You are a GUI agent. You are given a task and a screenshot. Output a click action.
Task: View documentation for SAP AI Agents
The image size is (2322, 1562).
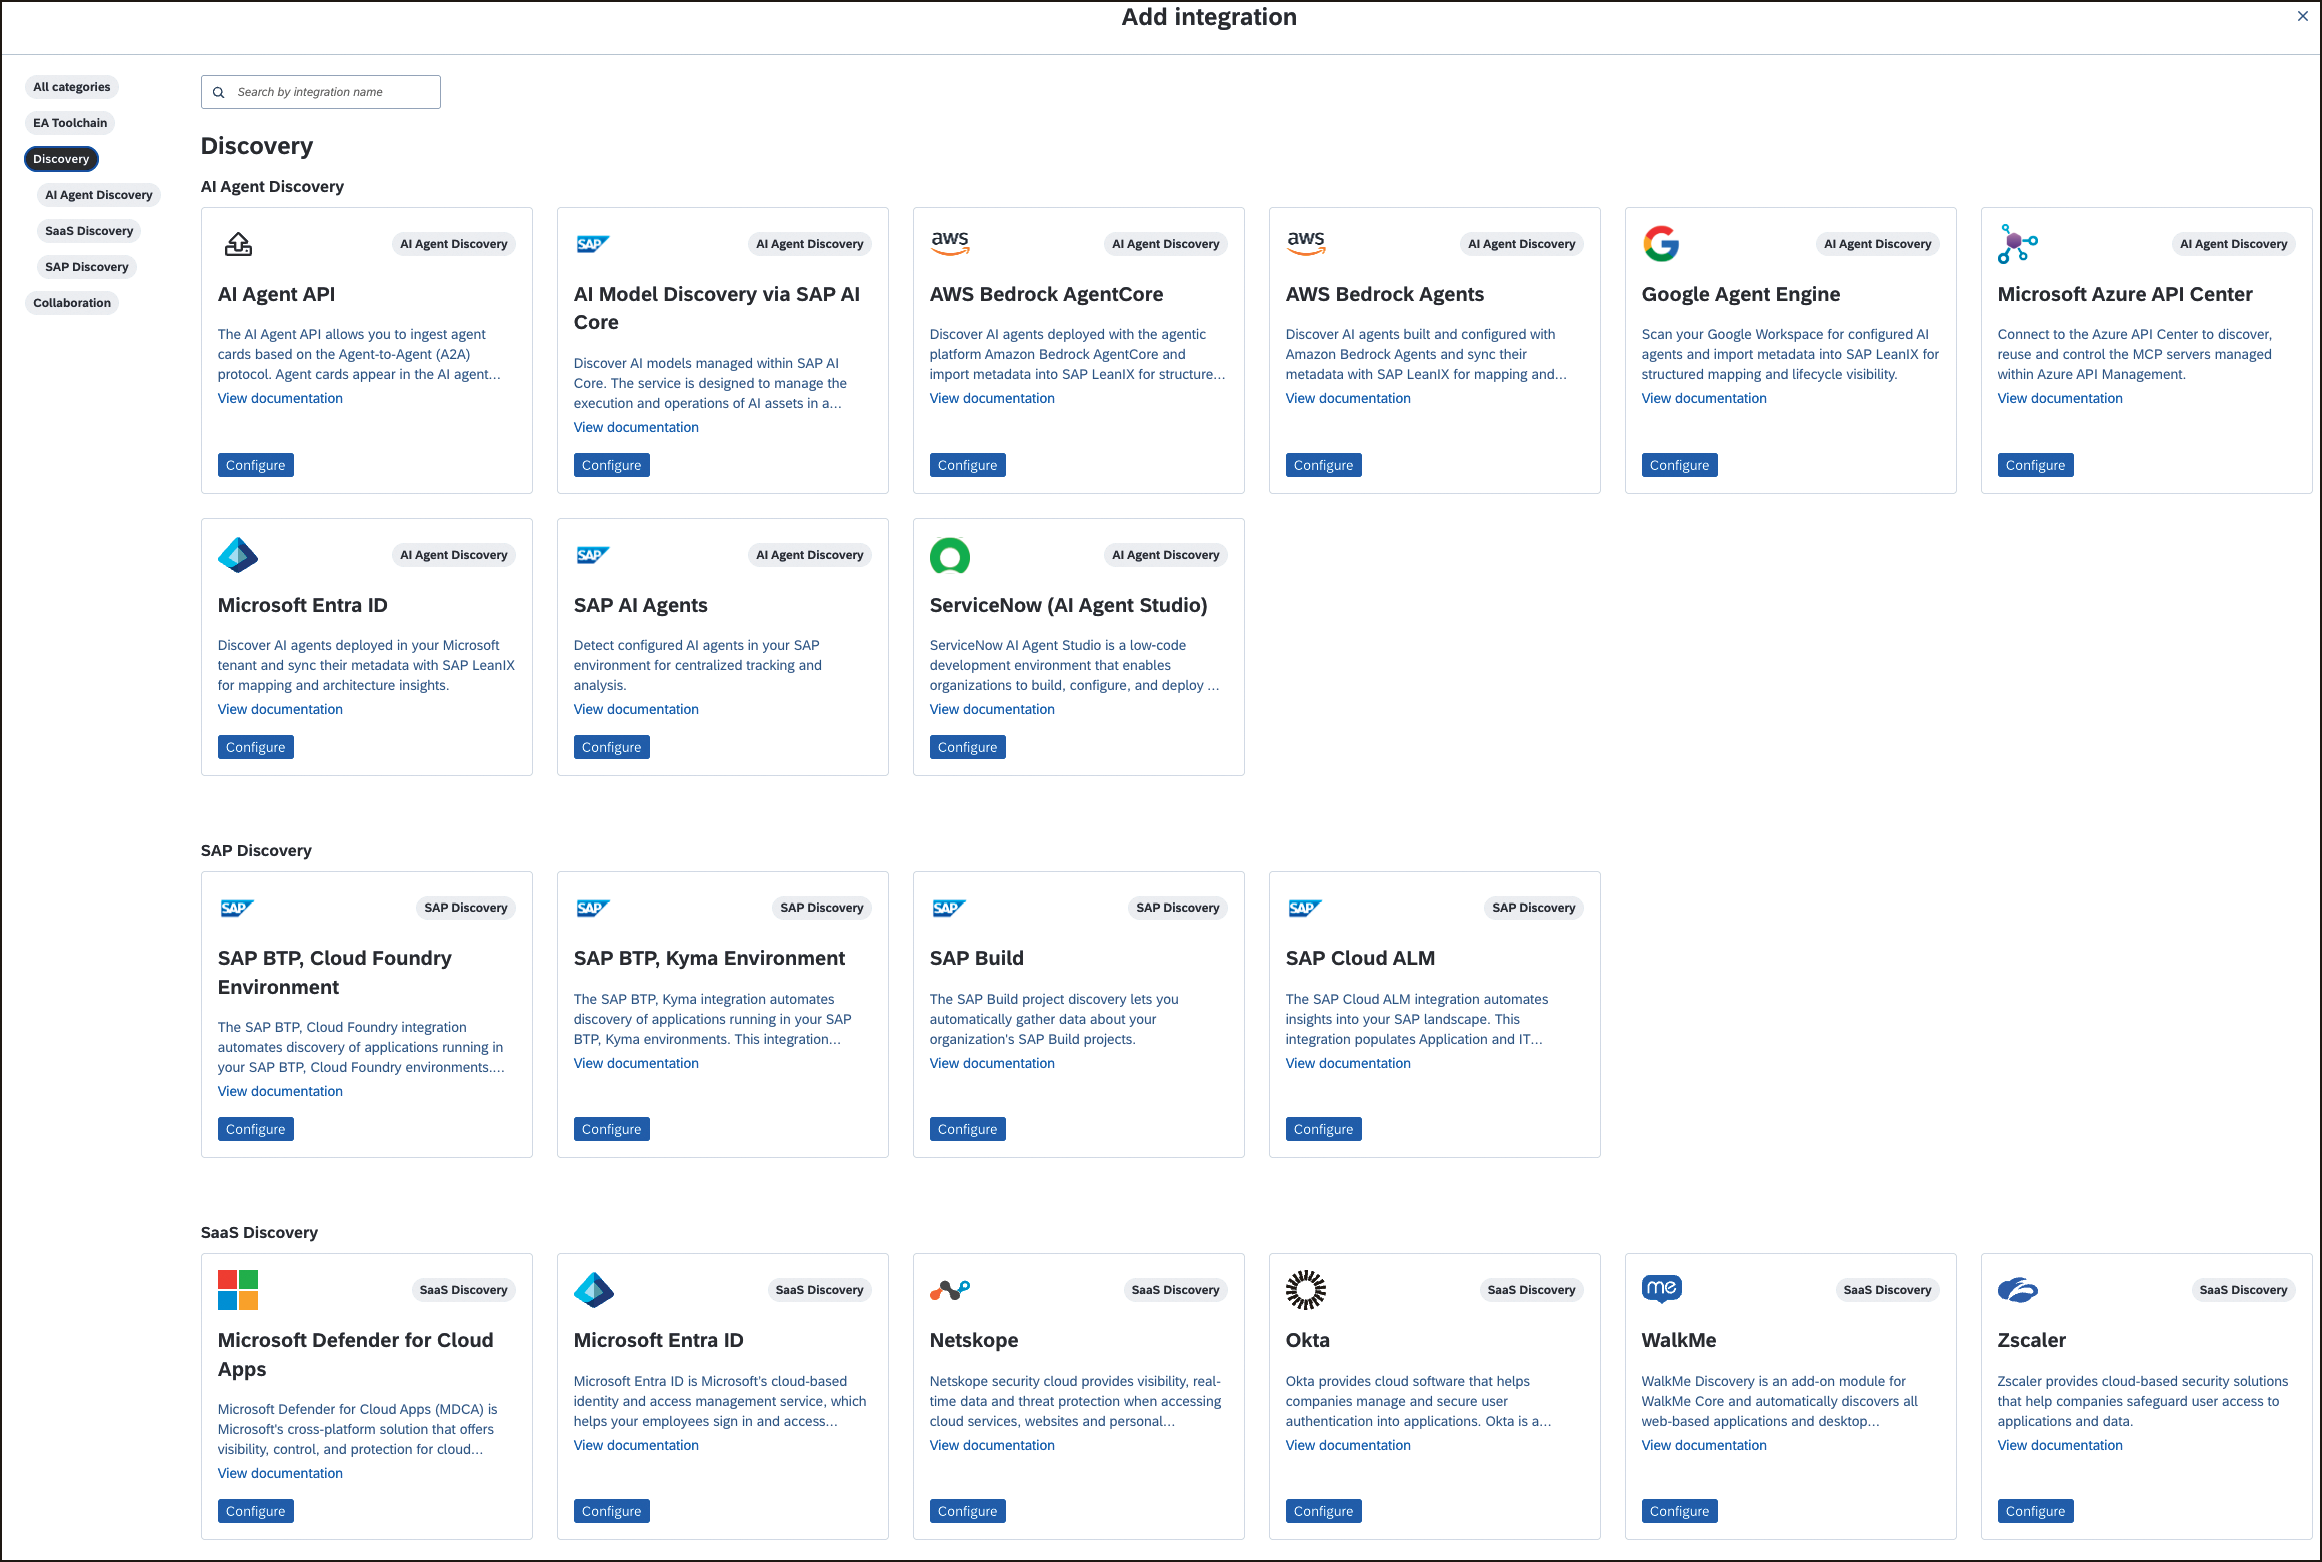pos(636,709)
